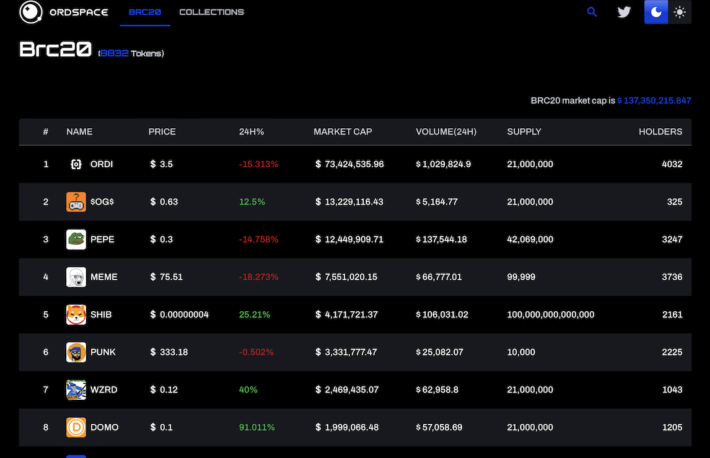Click the PUNK token avatar icon
Image resolution: width=710 pixels, height=458 pixels.
click(x=76, y=352)
